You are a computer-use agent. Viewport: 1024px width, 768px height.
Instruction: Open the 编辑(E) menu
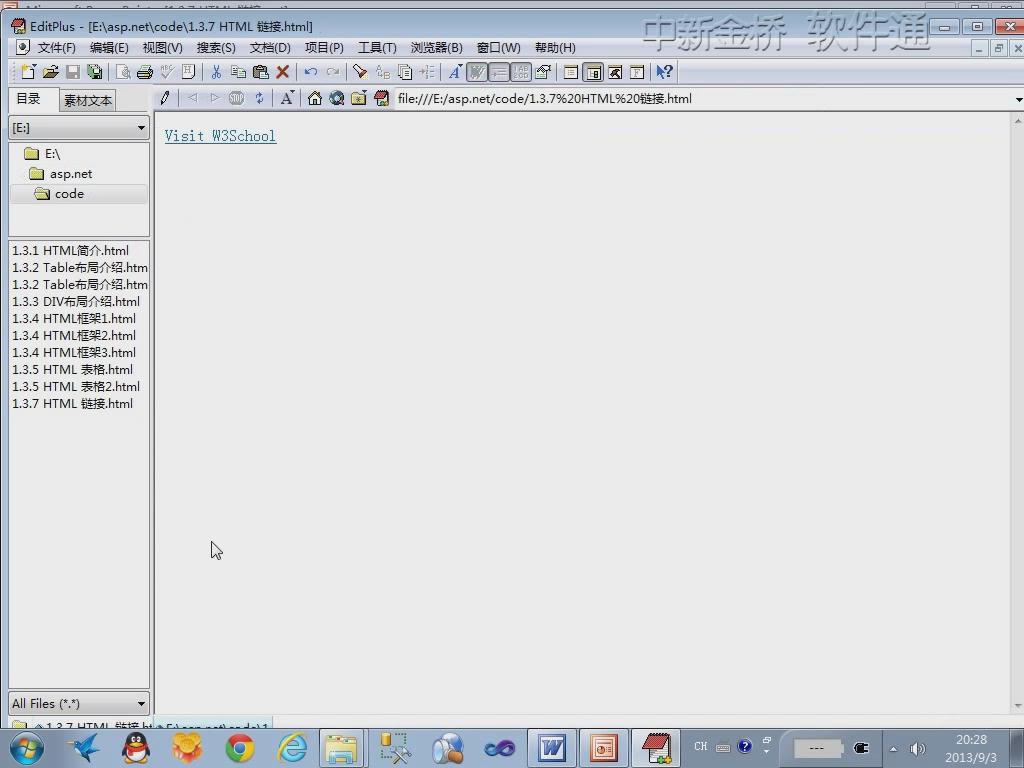(109, 48)
